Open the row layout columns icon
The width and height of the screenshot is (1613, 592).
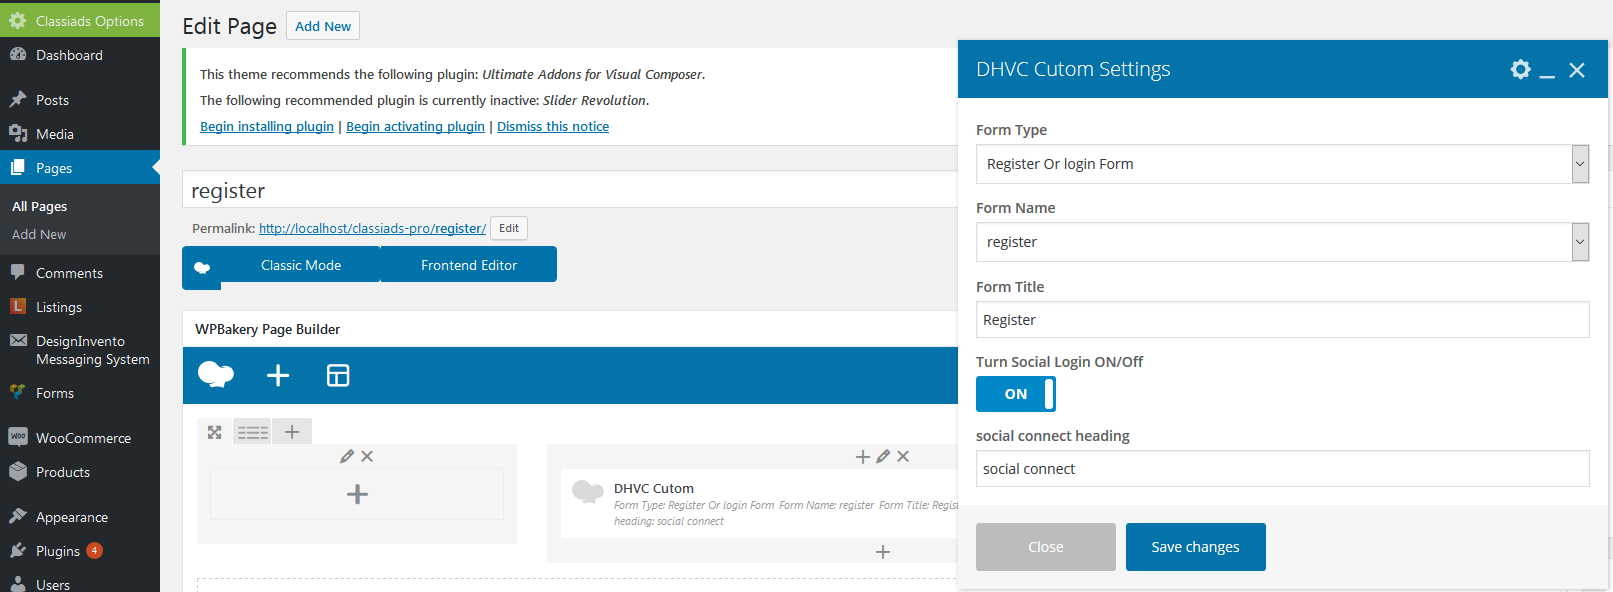[x=253, y=432]
